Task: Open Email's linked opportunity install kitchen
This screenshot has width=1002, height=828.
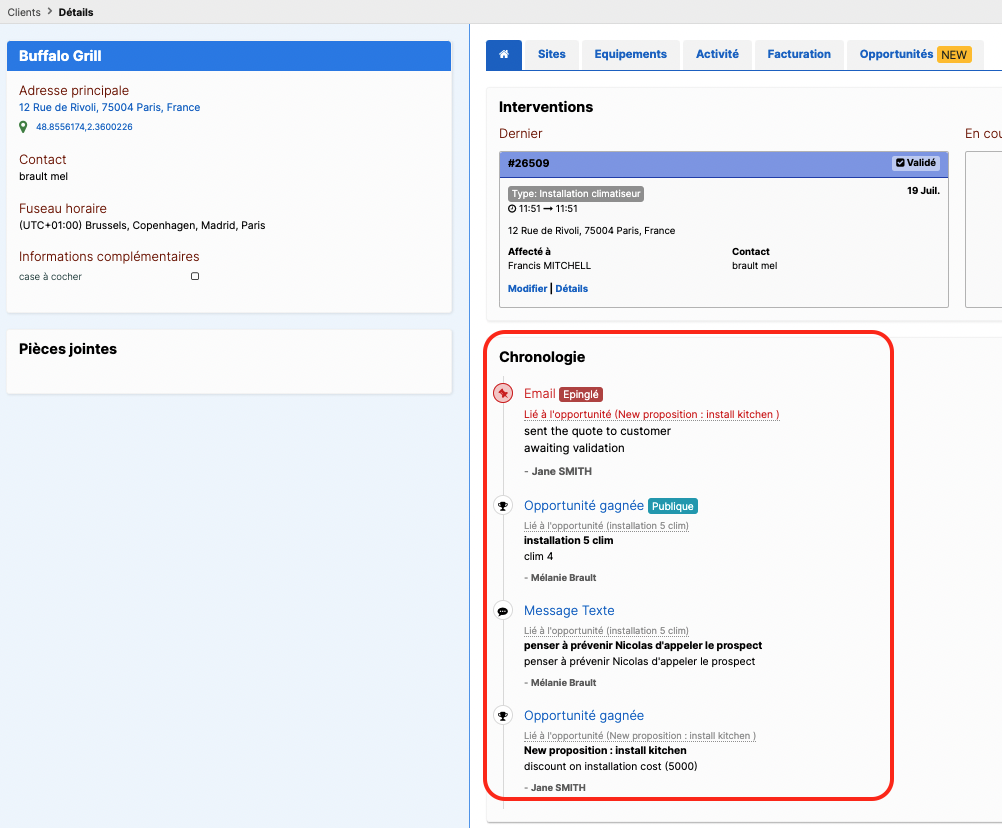Action: tap(651, 415)
